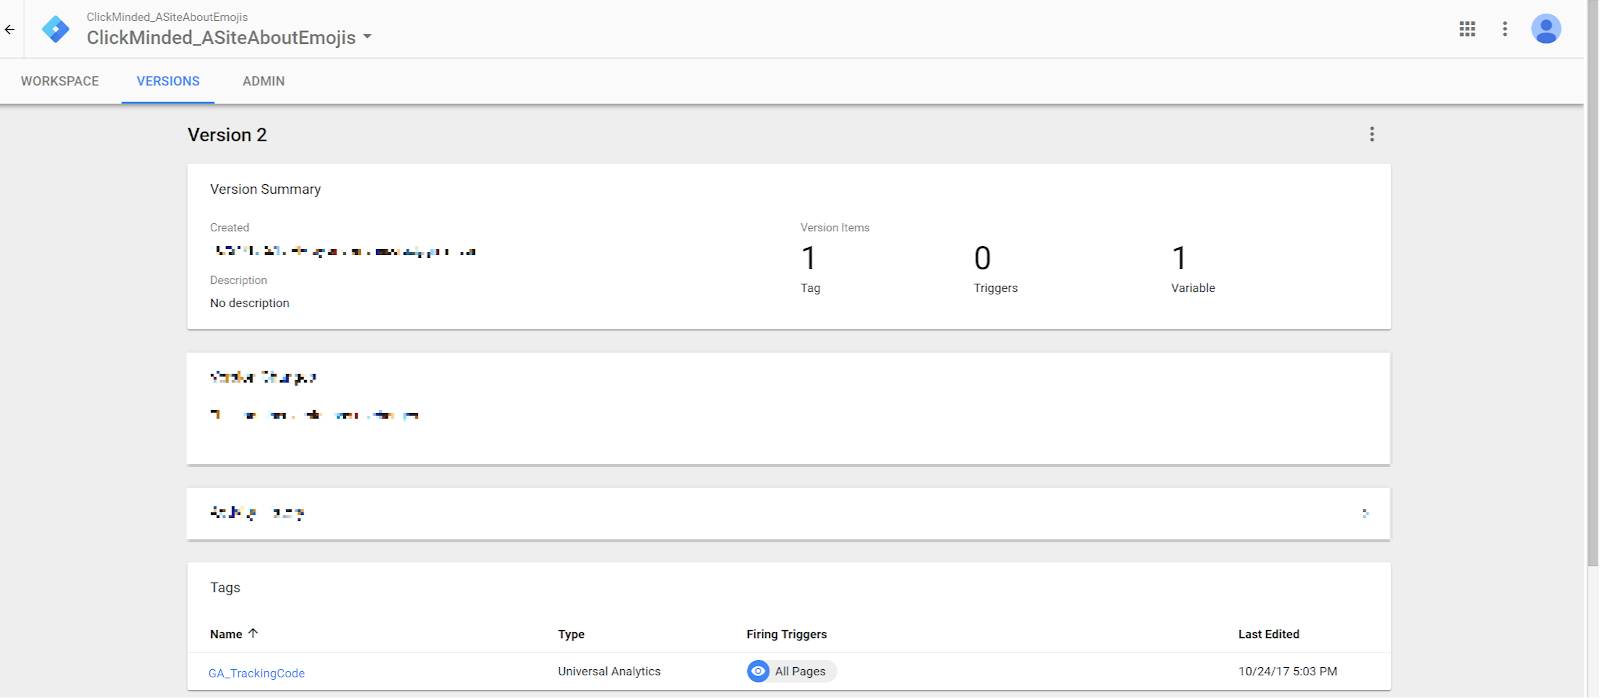Click the Tag count in Version Items
The width and height of the screenshot is (1600, 699).
pyautogui.click(x=809, y=260)
